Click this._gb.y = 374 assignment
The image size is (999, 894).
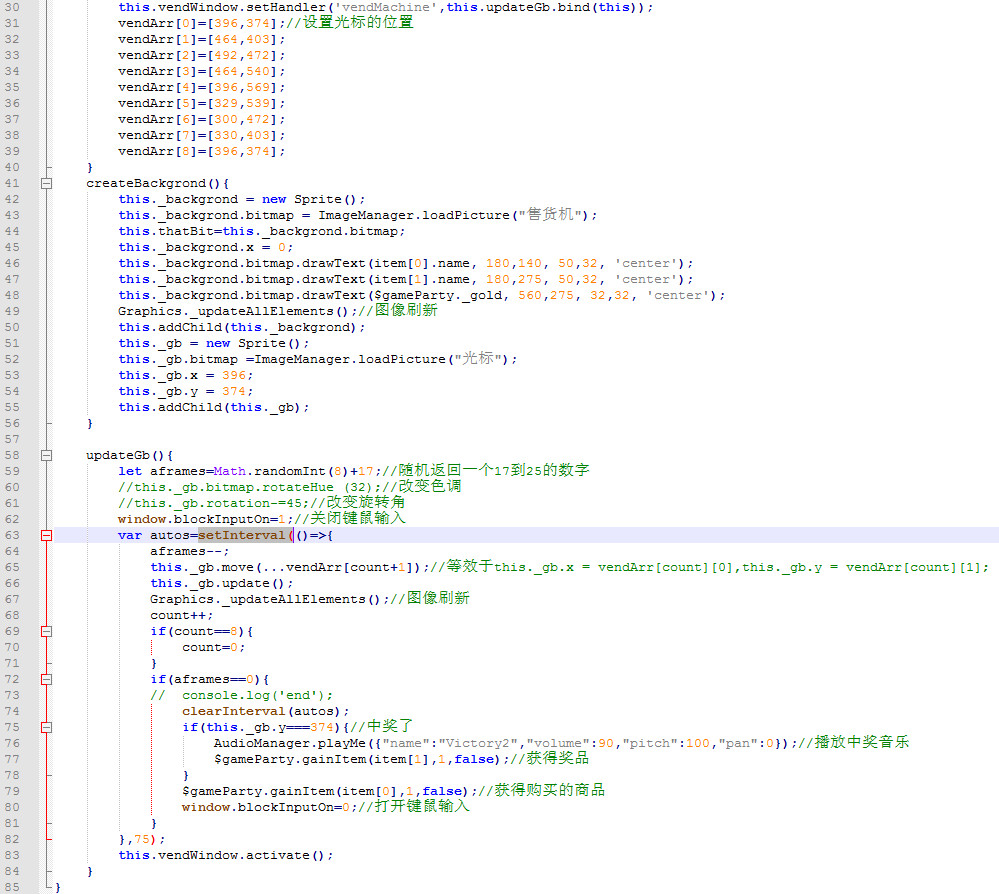click(185, 391)
